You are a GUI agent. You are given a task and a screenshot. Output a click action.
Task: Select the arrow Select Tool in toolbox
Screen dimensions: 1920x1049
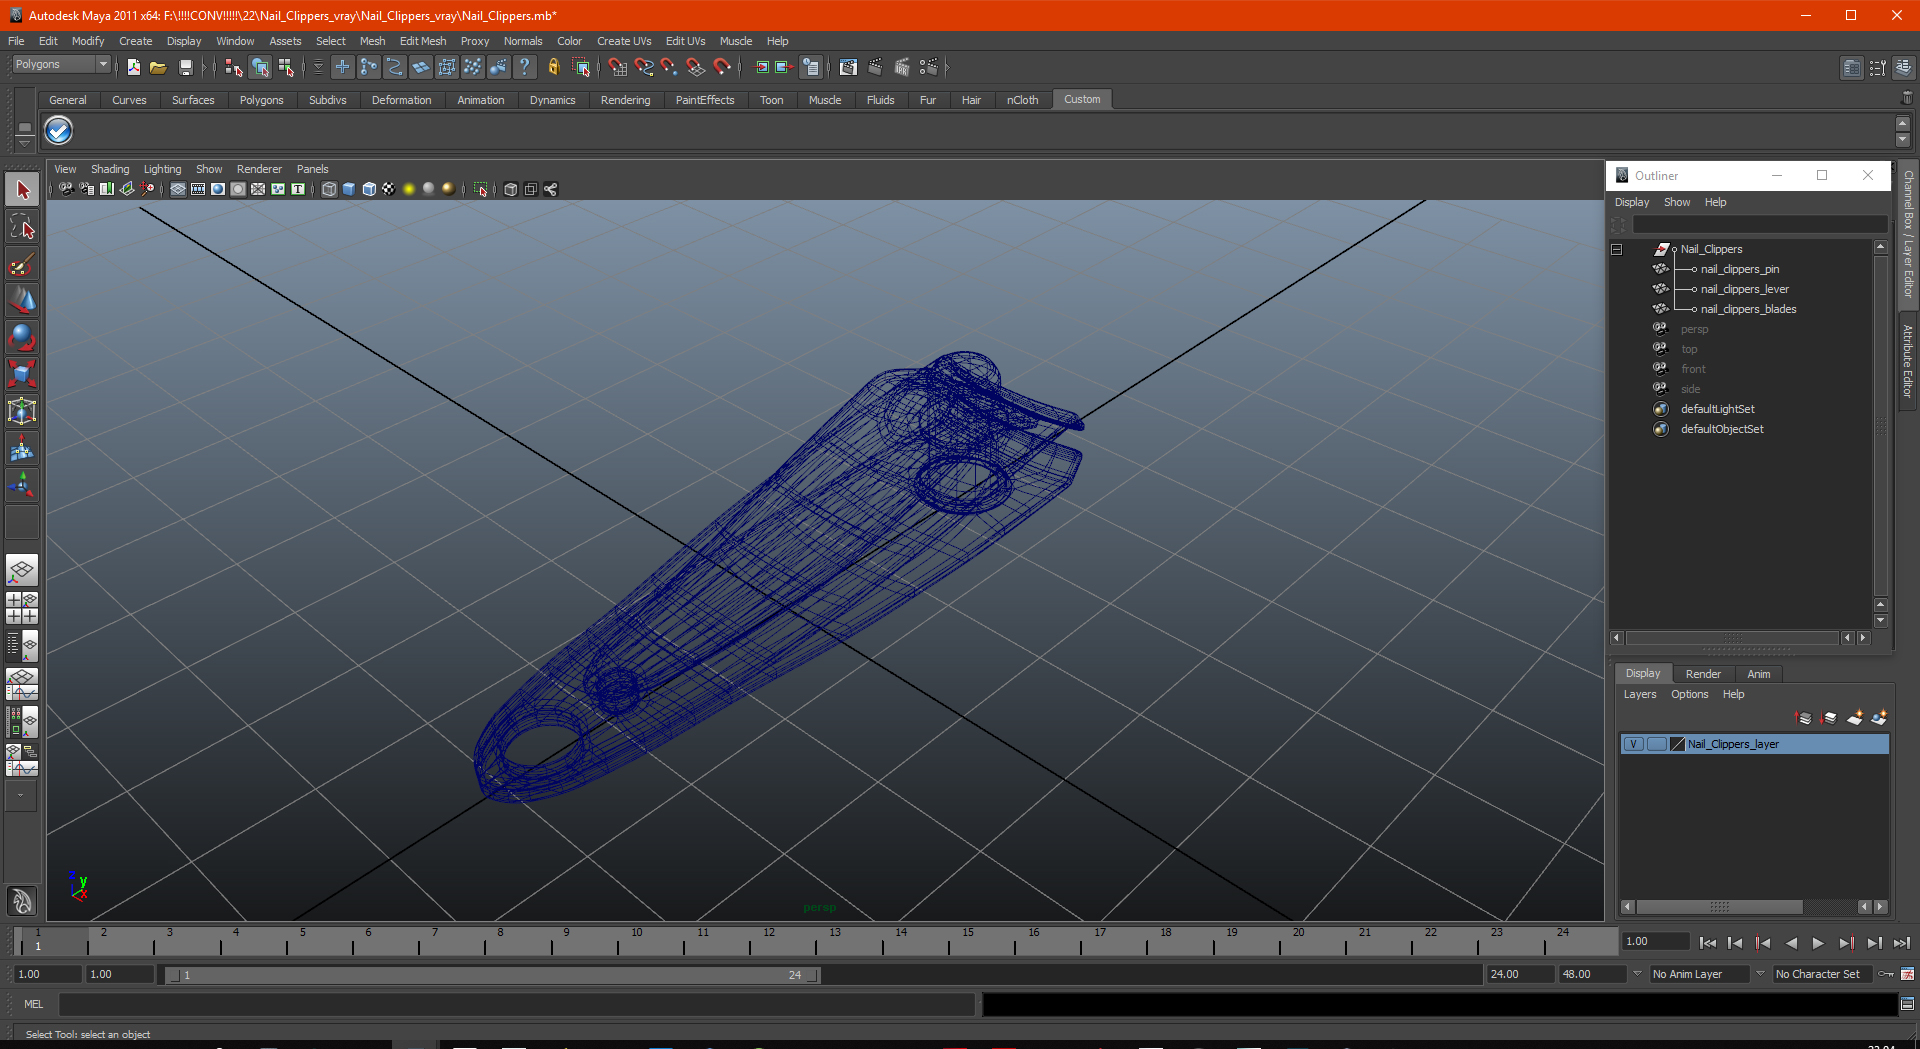[22, 190]
